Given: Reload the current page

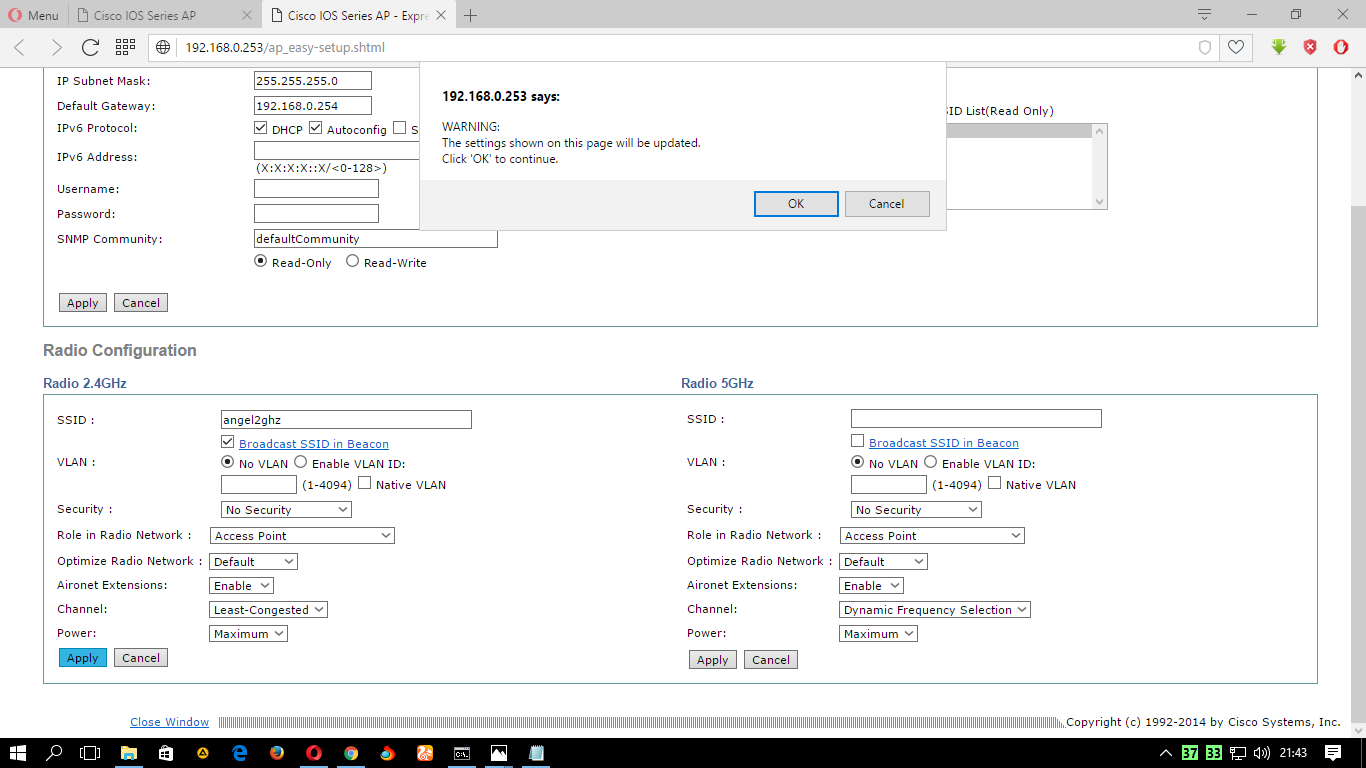Looking at the screenshot, I should pyautogui.click(x=90, y=47).
